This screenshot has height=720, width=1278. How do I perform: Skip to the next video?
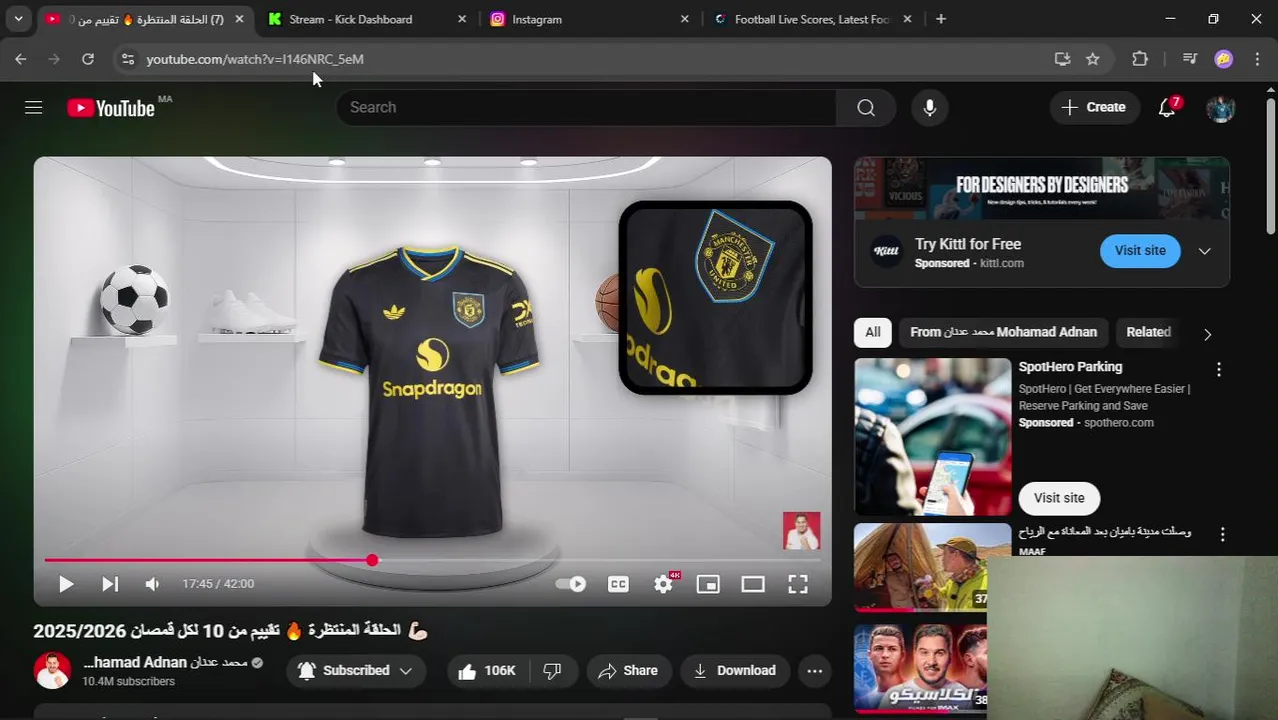coord(110,584)
